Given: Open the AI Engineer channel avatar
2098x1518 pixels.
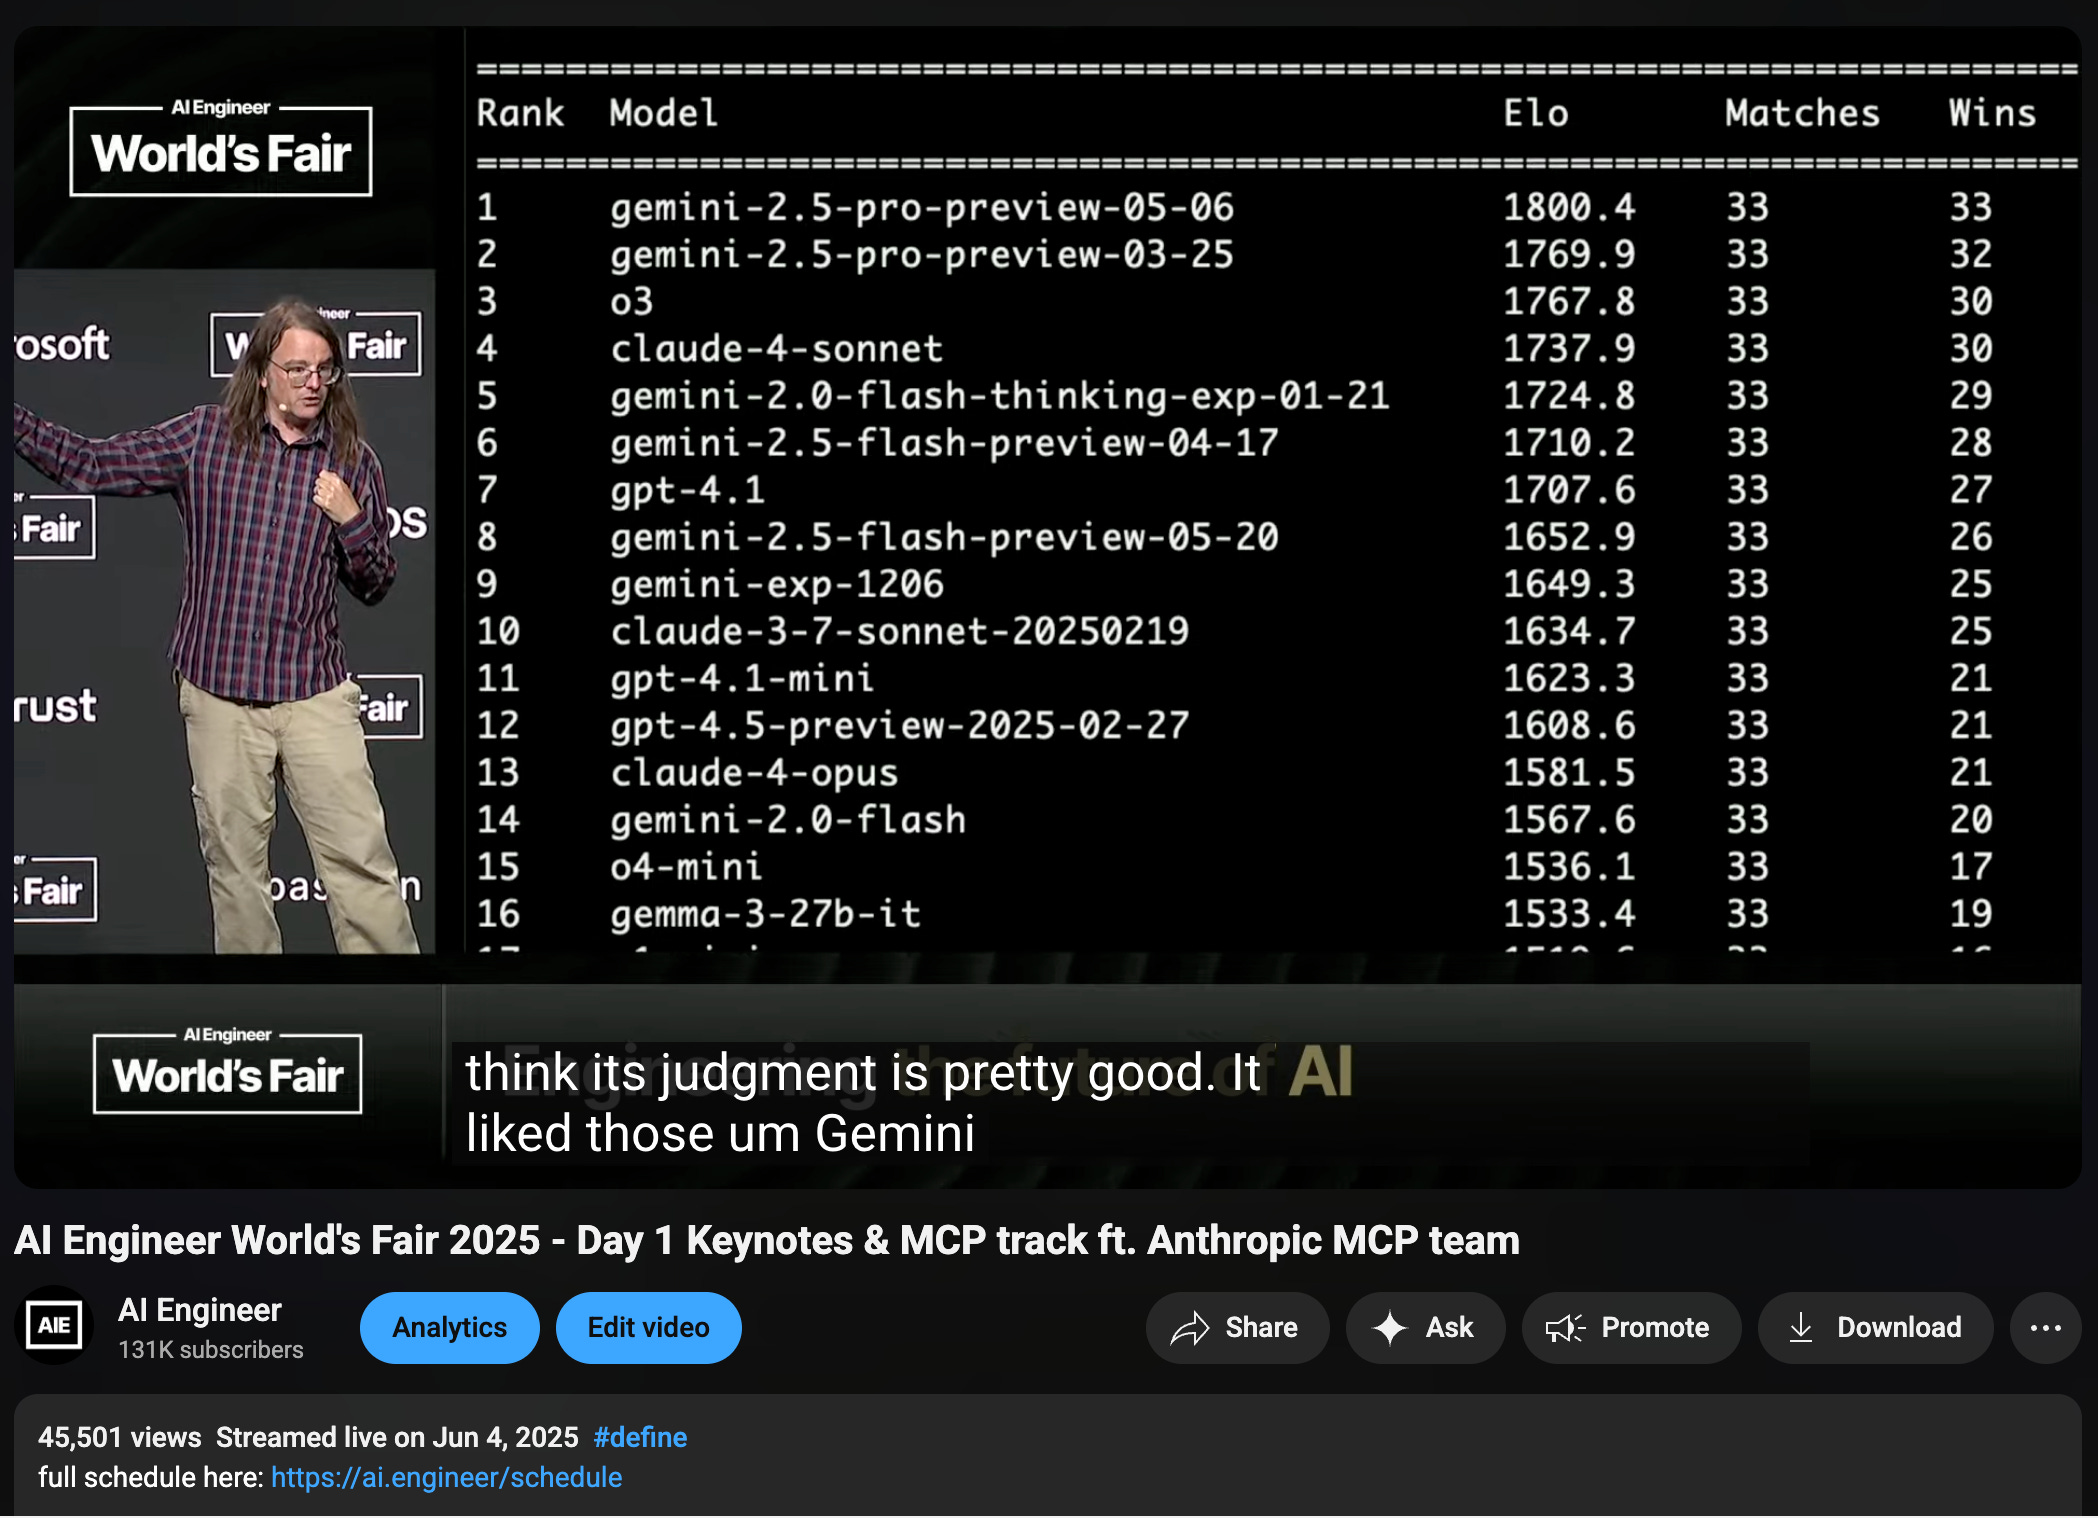Looking at the screenshot, I should tap(54, 1326).
